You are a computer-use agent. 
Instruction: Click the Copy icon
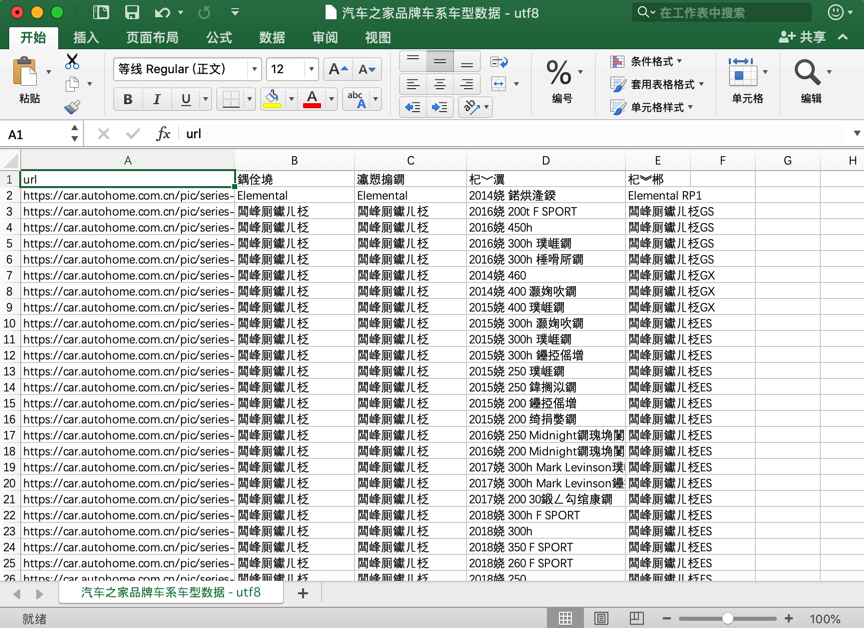pyautogui.click(x=72, y=84)
